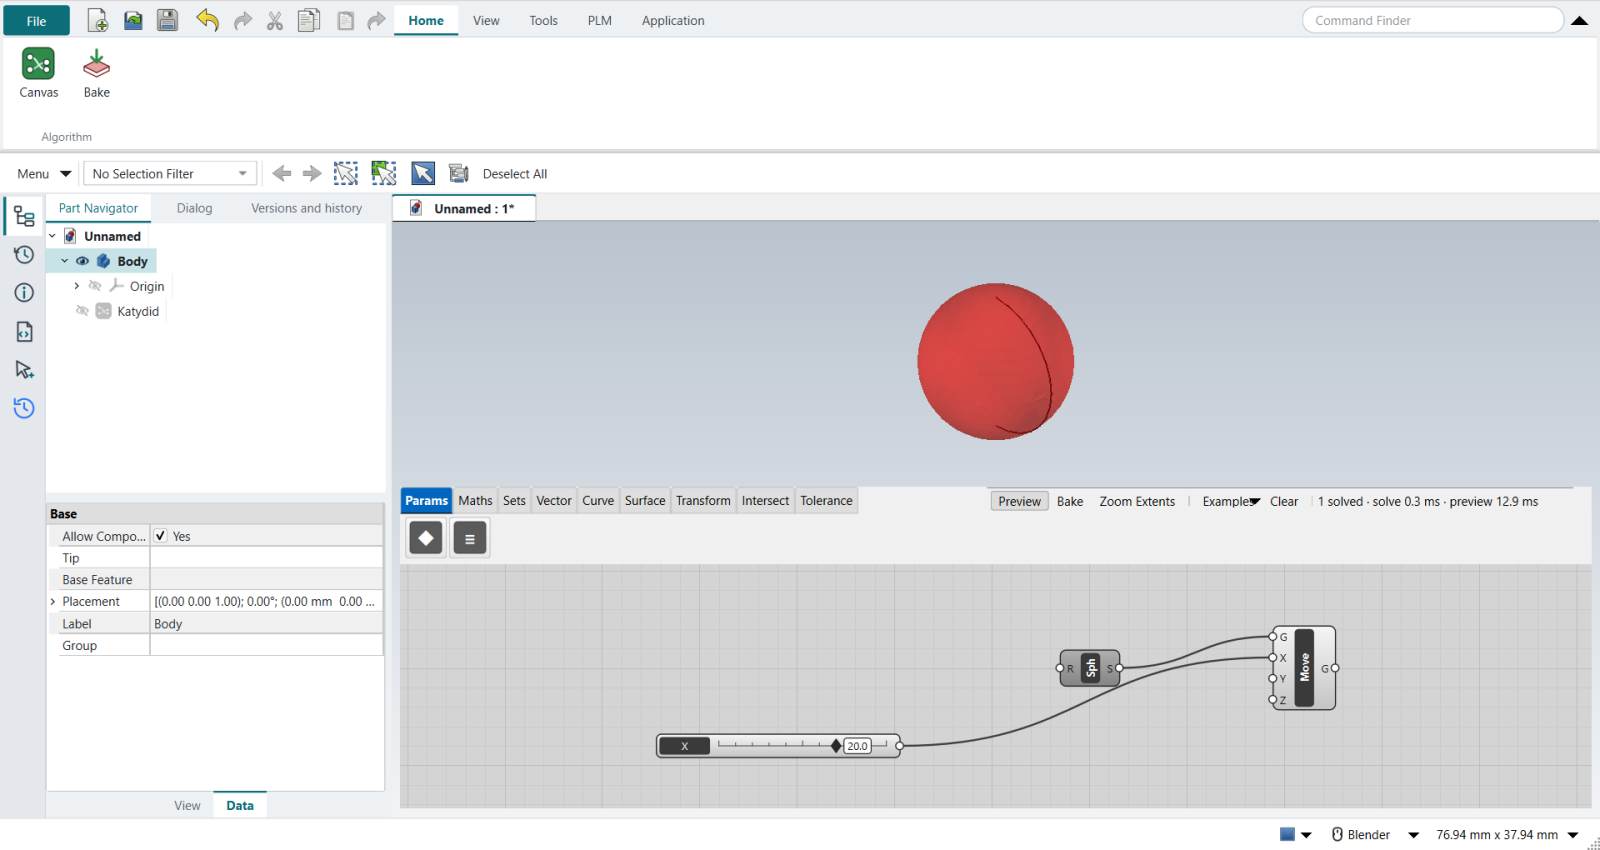
Task: Switch to the Transform component tab
Action: point(703,500)
